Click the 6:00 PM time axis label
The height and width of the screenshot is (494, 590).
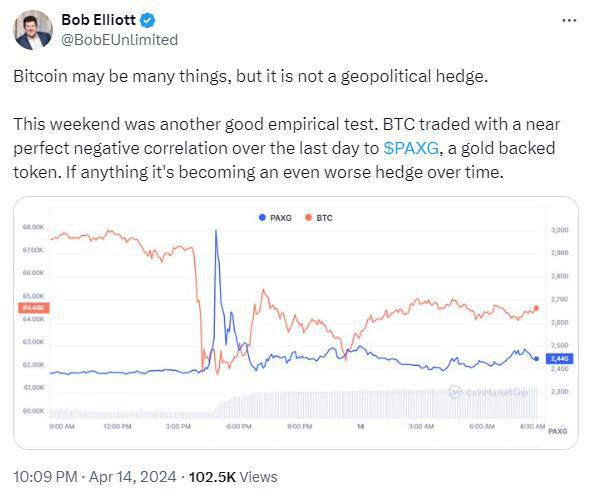(239, 426)
